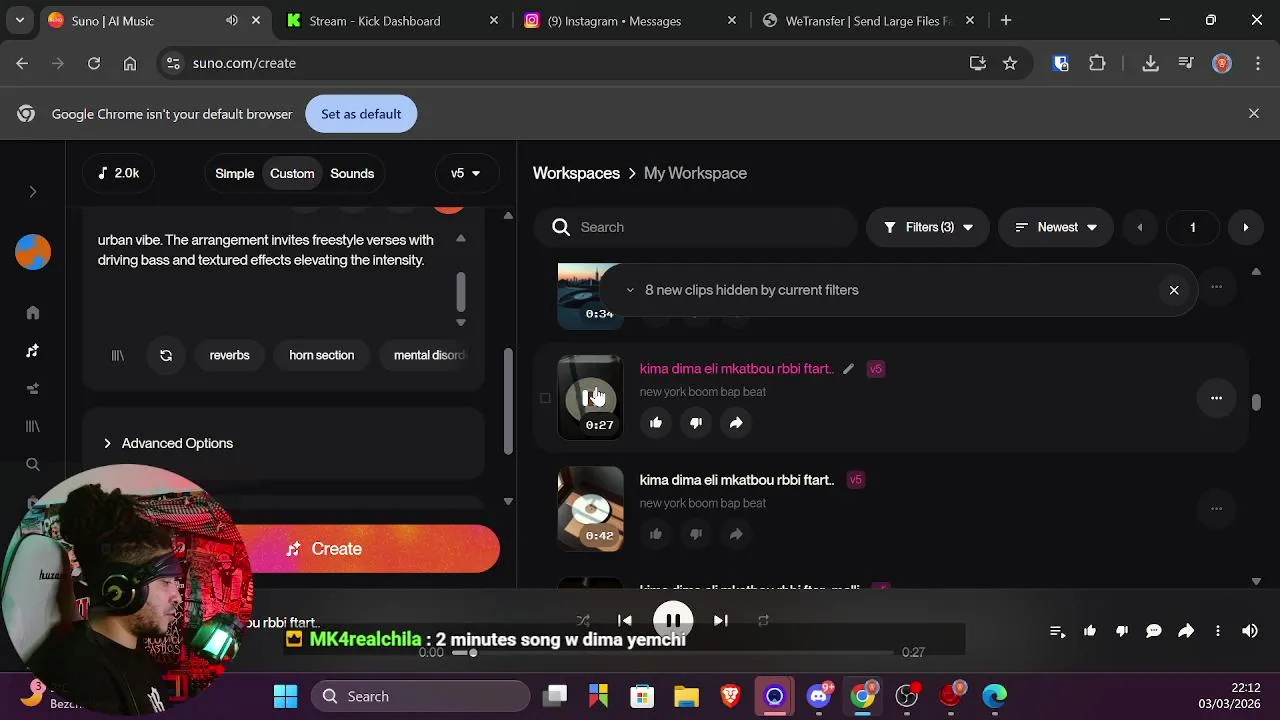Open My Workspace breadcrumb

695,173
